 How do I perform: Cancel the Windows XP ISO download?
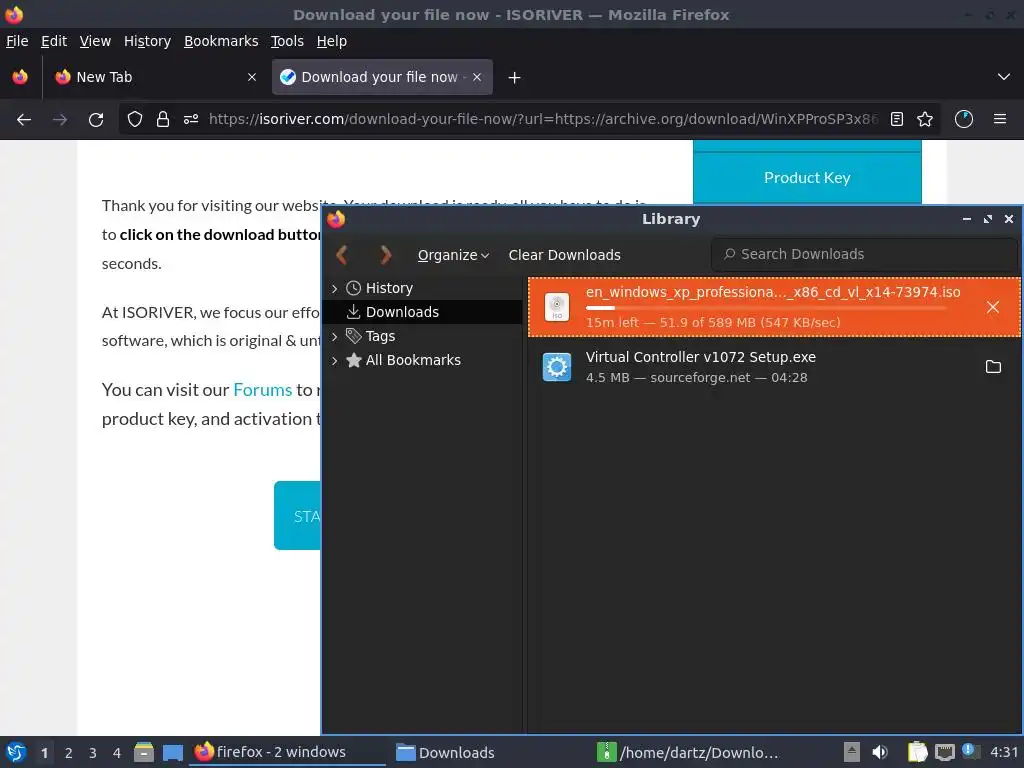tap(993, 307)
